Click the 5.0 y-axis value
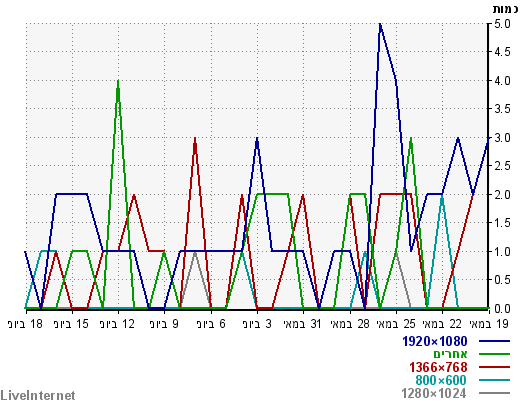This screenshot has height=405, width=520. click(502, 24)
